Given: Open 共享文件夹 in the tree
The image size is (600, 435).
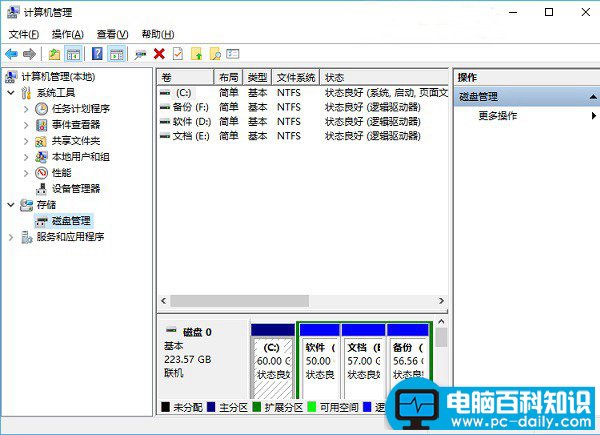Looking at the screenshot, I should tap(76, 141).
